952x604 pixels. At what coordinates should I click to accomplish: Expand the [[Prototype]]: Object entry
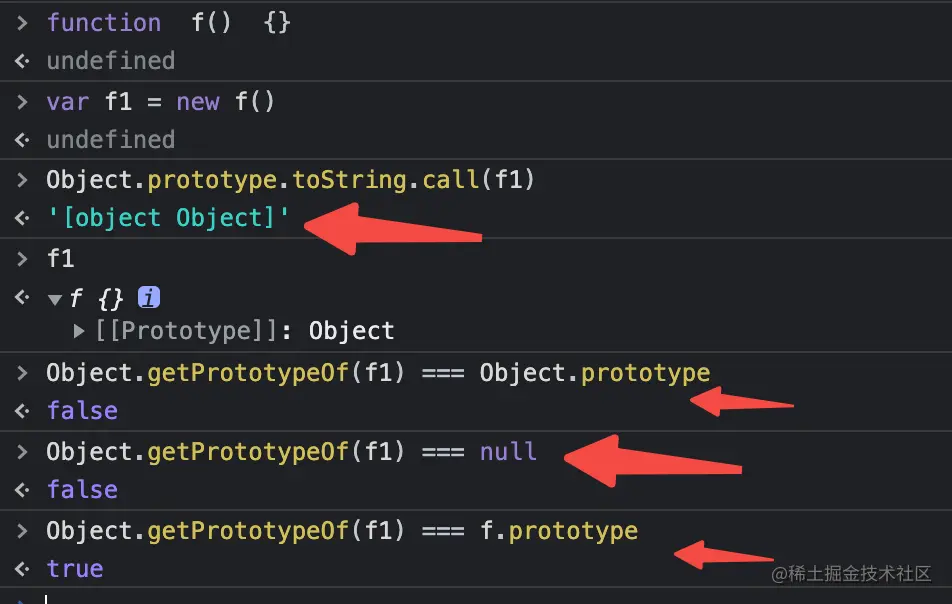coord(79,331)
